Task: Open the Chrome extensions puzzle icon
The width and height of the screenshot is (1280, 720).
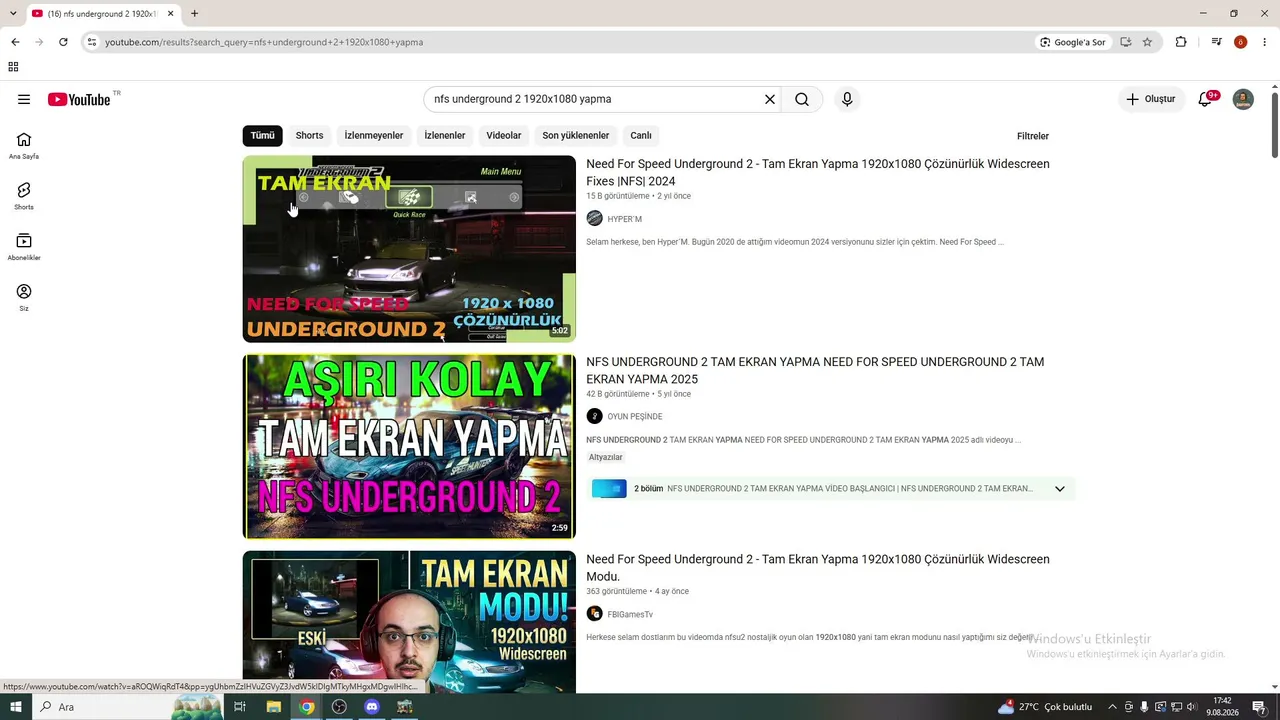Action: (1181, 42)
